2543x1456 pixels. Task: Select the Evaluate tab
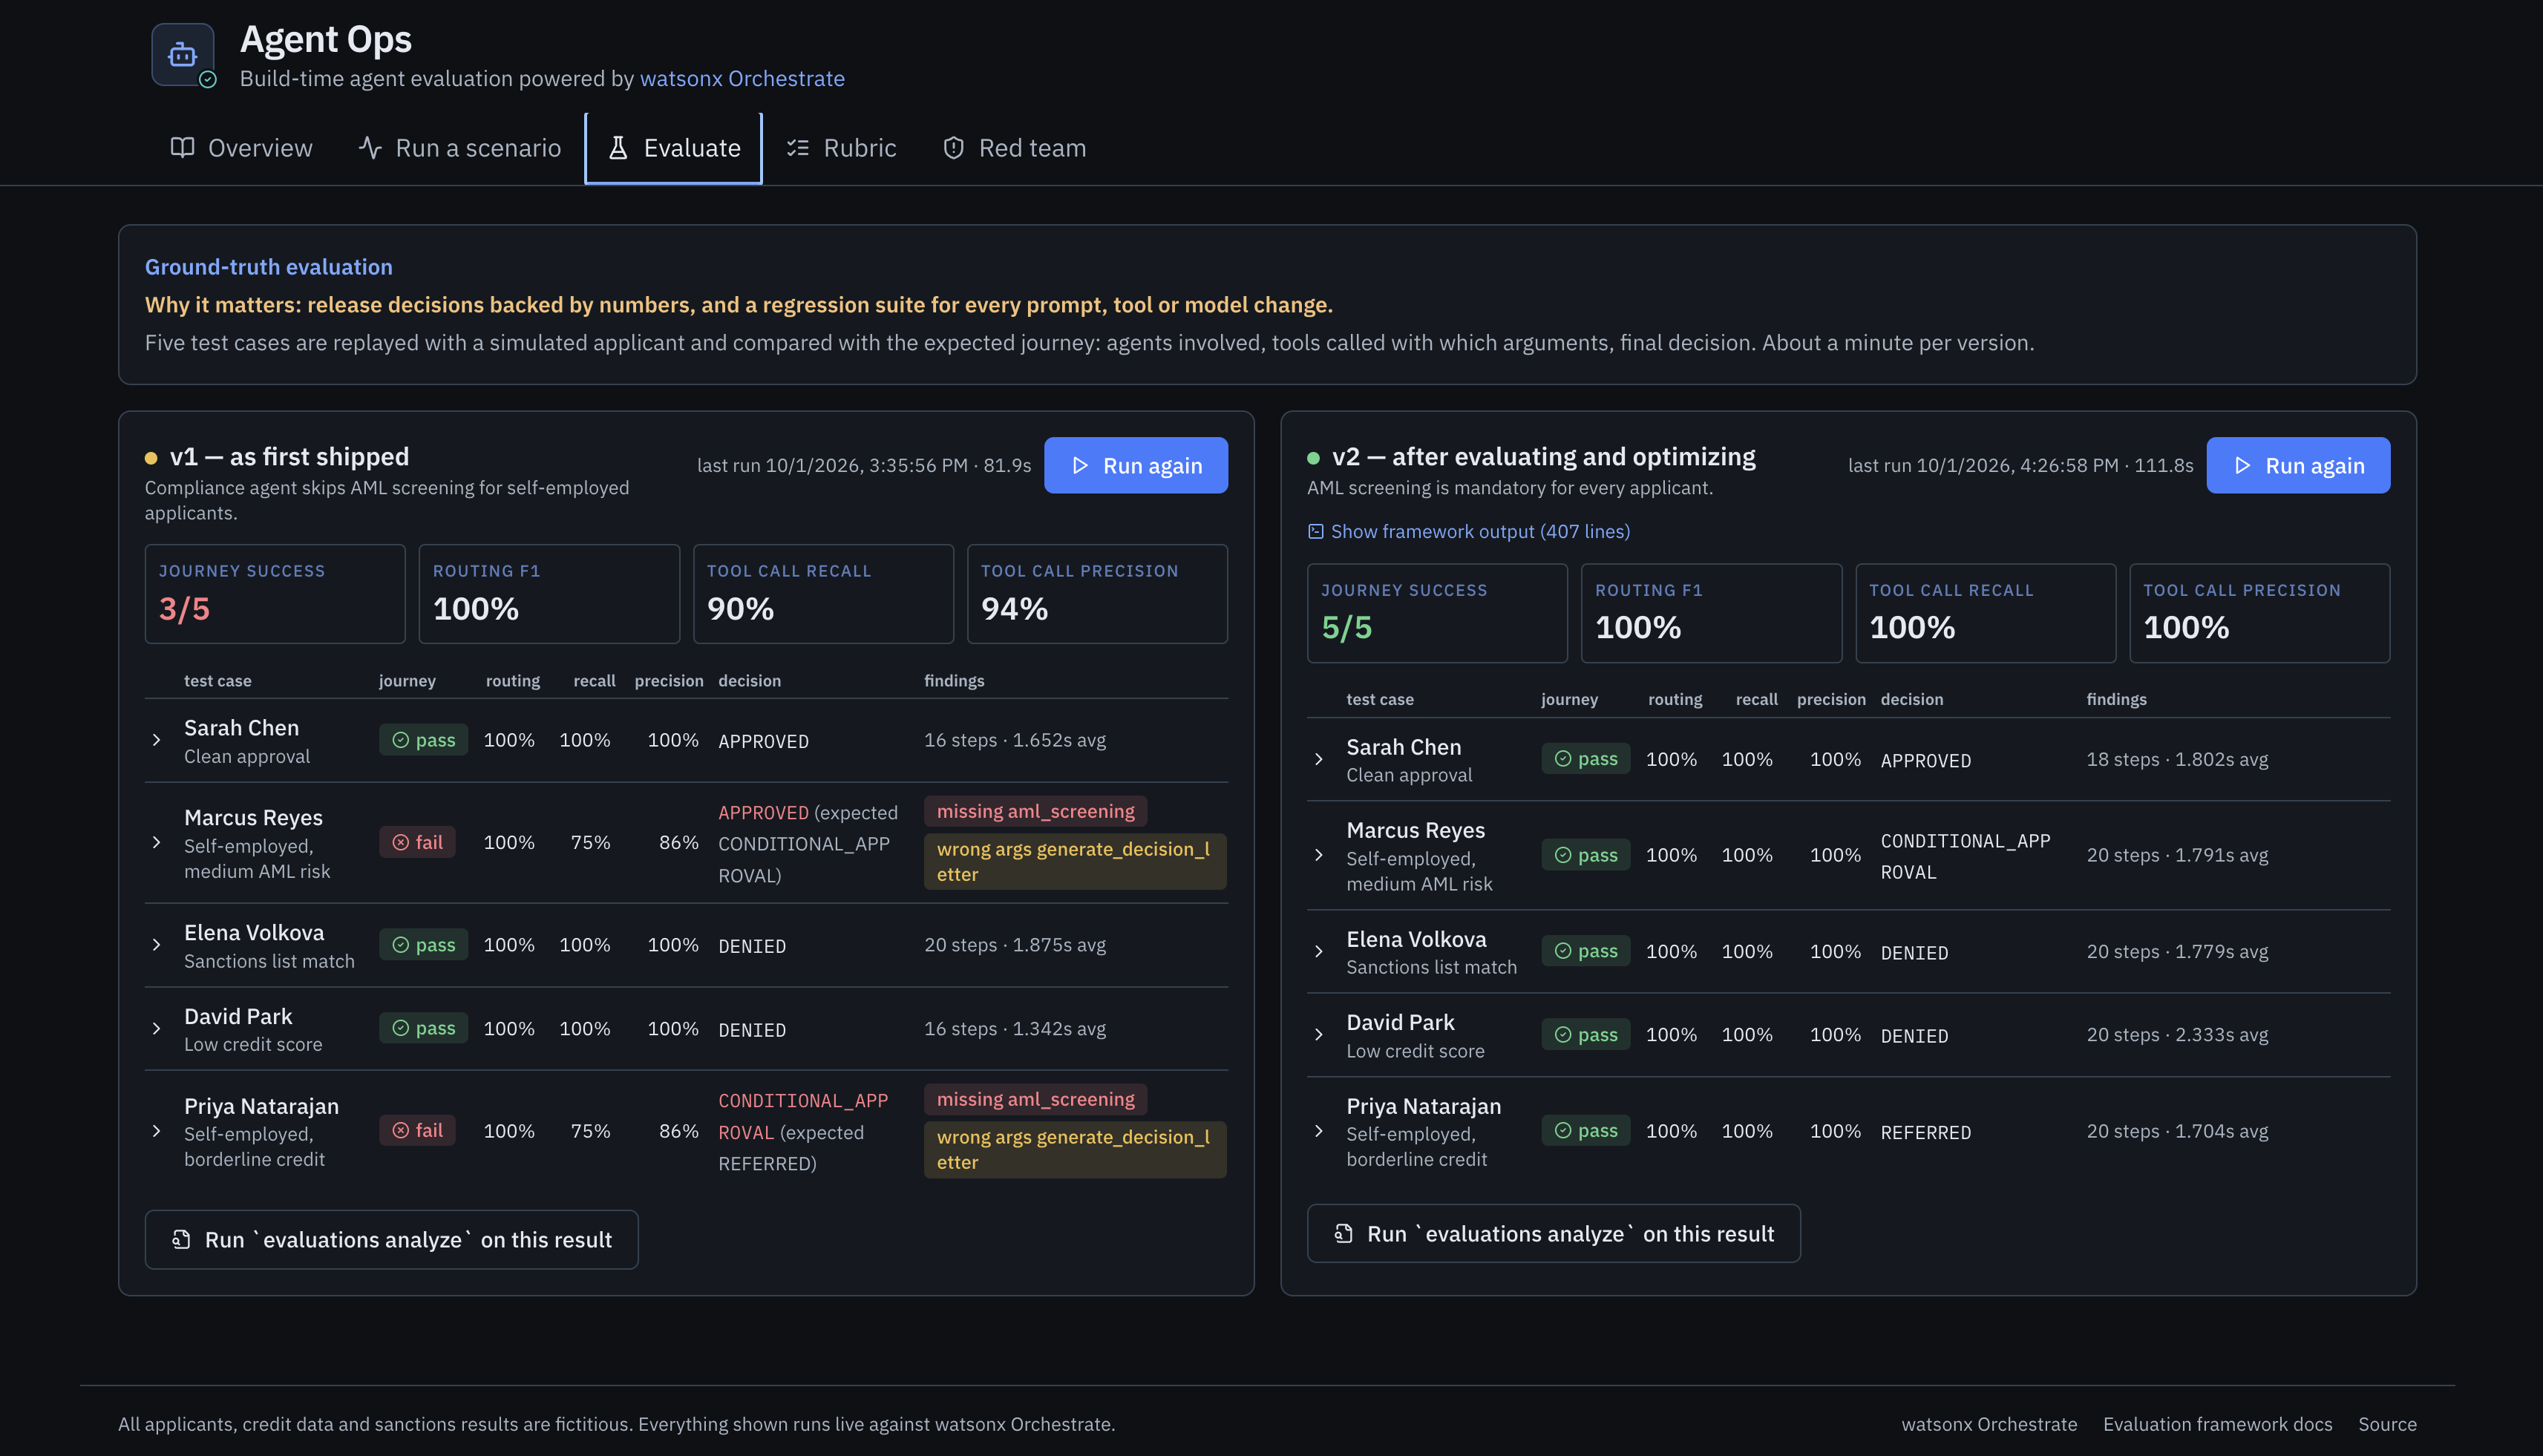click(674, 148)
